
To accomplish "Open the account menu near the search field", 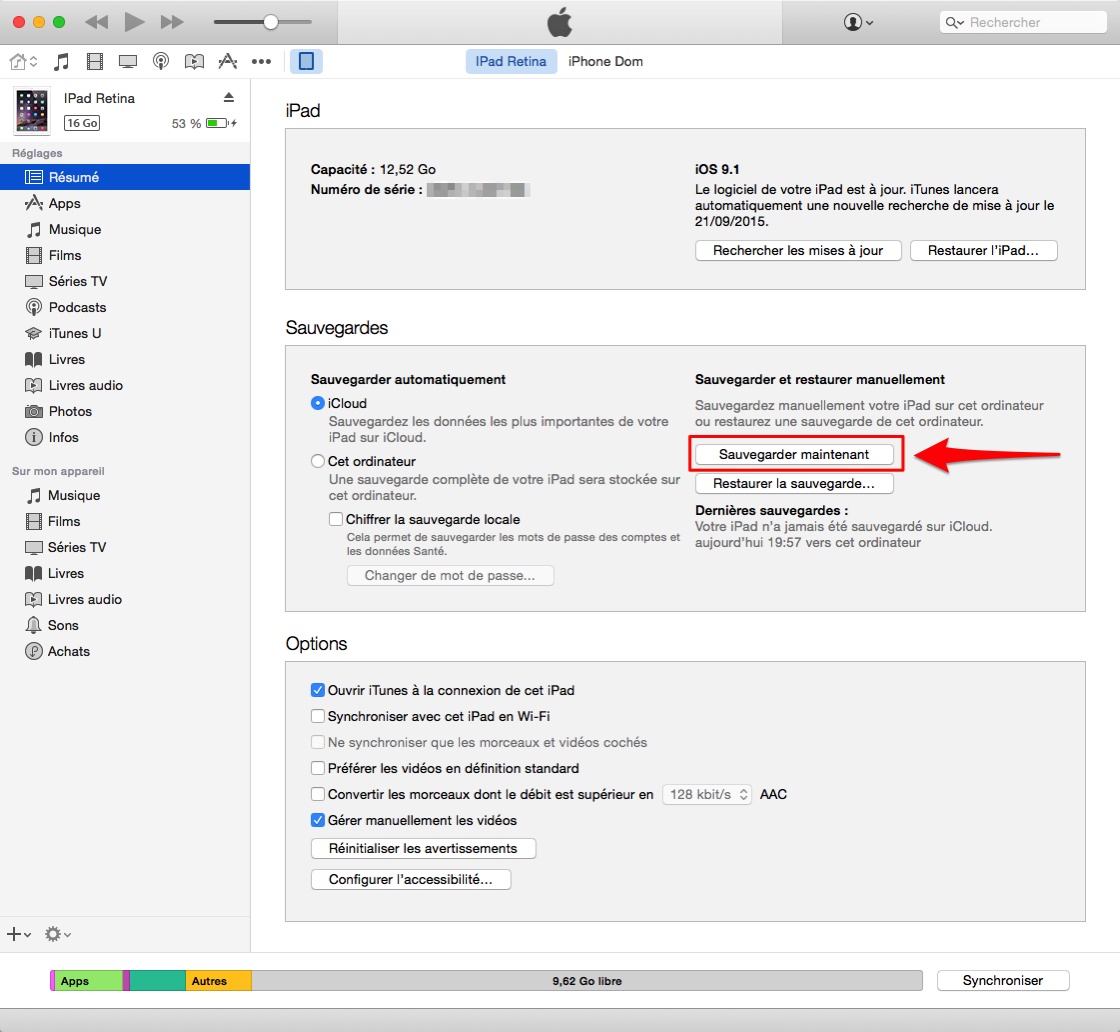I will [855, 21].
